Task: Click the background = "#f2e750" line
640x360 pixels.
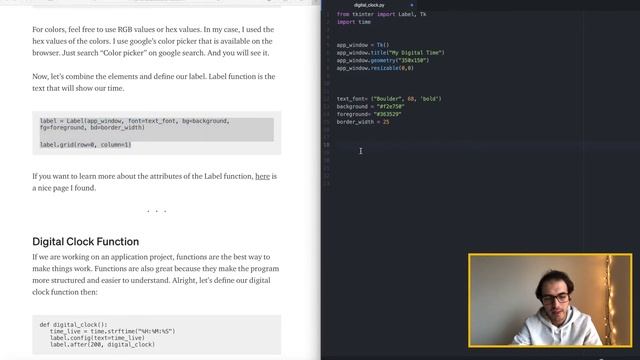Action: [370, 107]
